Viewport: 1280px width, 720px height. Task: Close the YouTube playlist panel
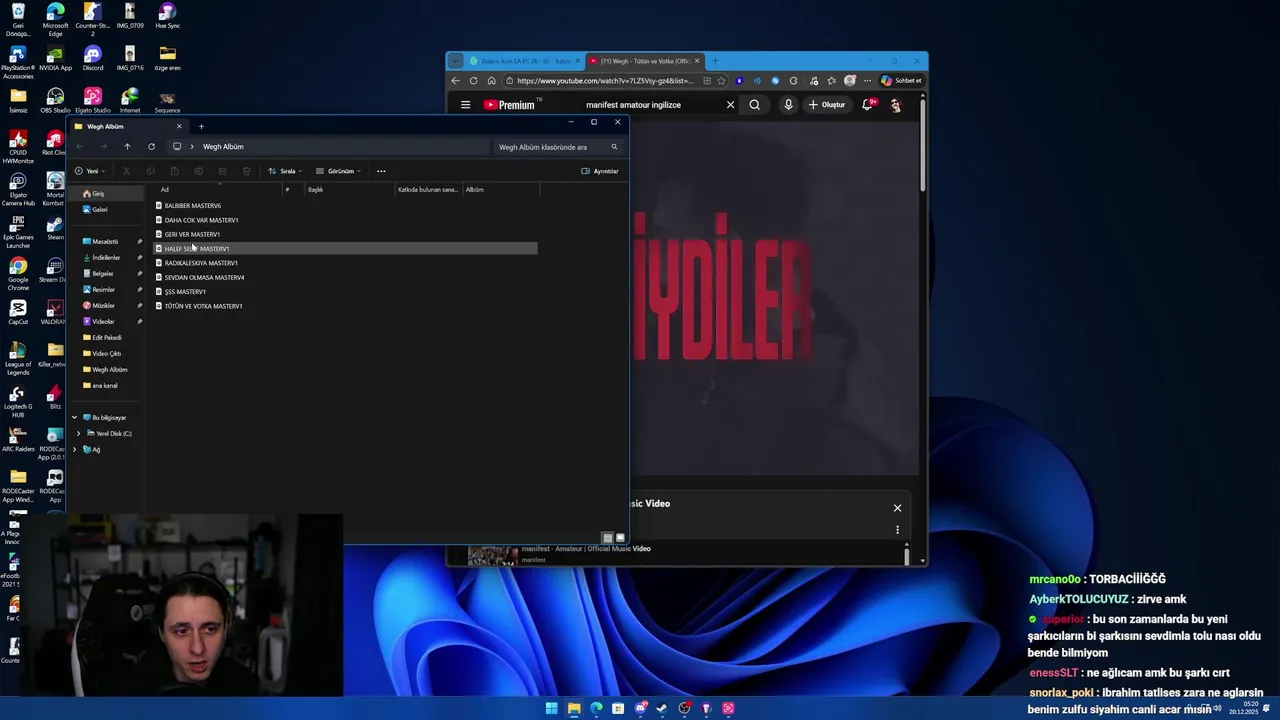897,508
